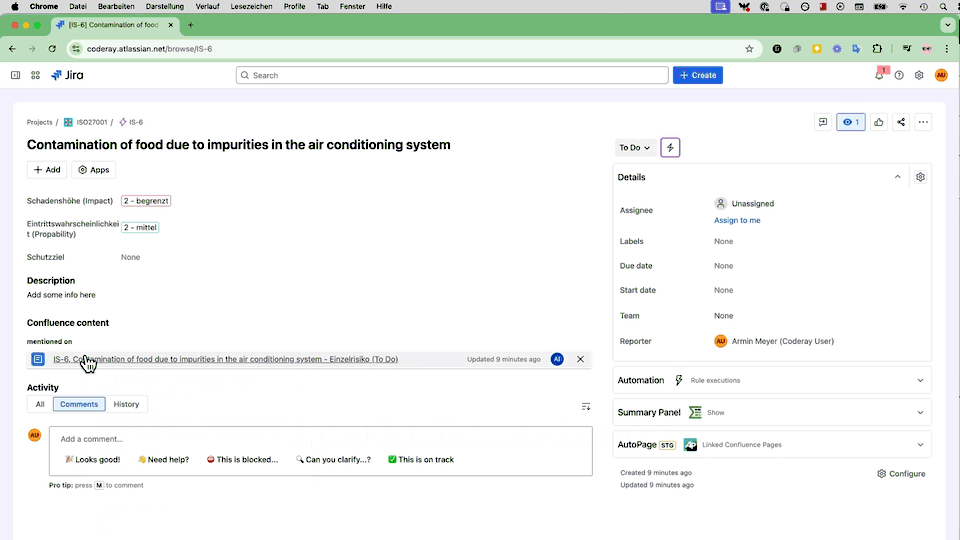Screen dimensions: 960x540
Task: Click the Create button
Action: 698,75
